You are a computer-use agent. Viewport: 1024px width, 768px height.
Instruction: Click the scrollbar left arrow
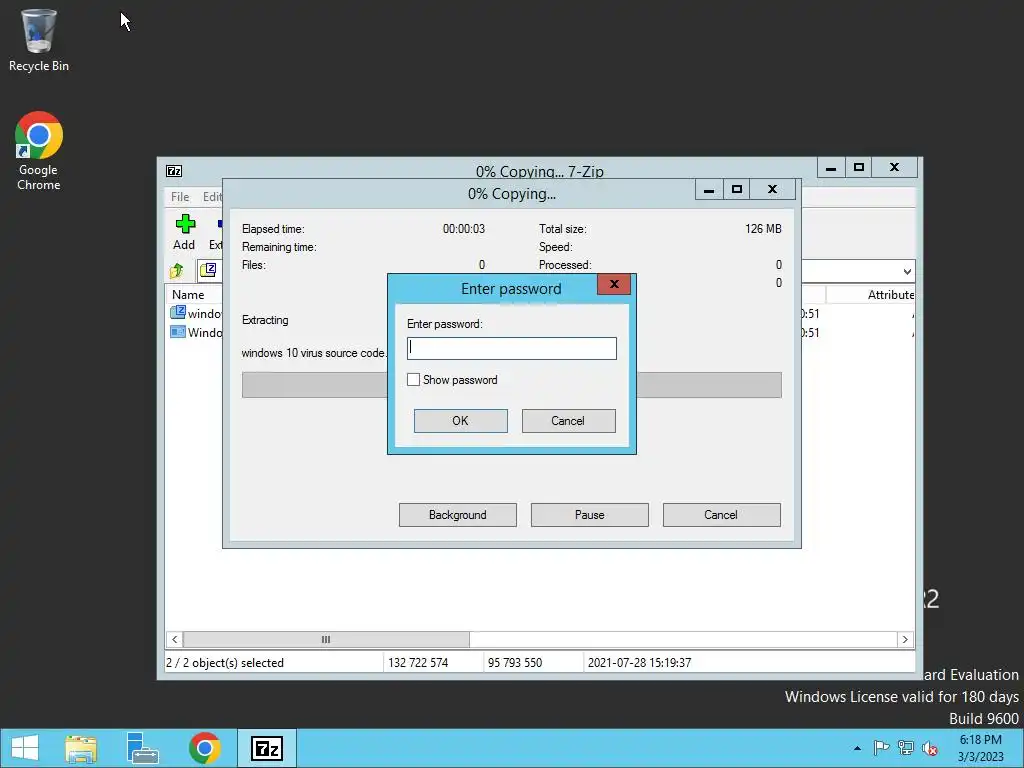coord(174,639)
